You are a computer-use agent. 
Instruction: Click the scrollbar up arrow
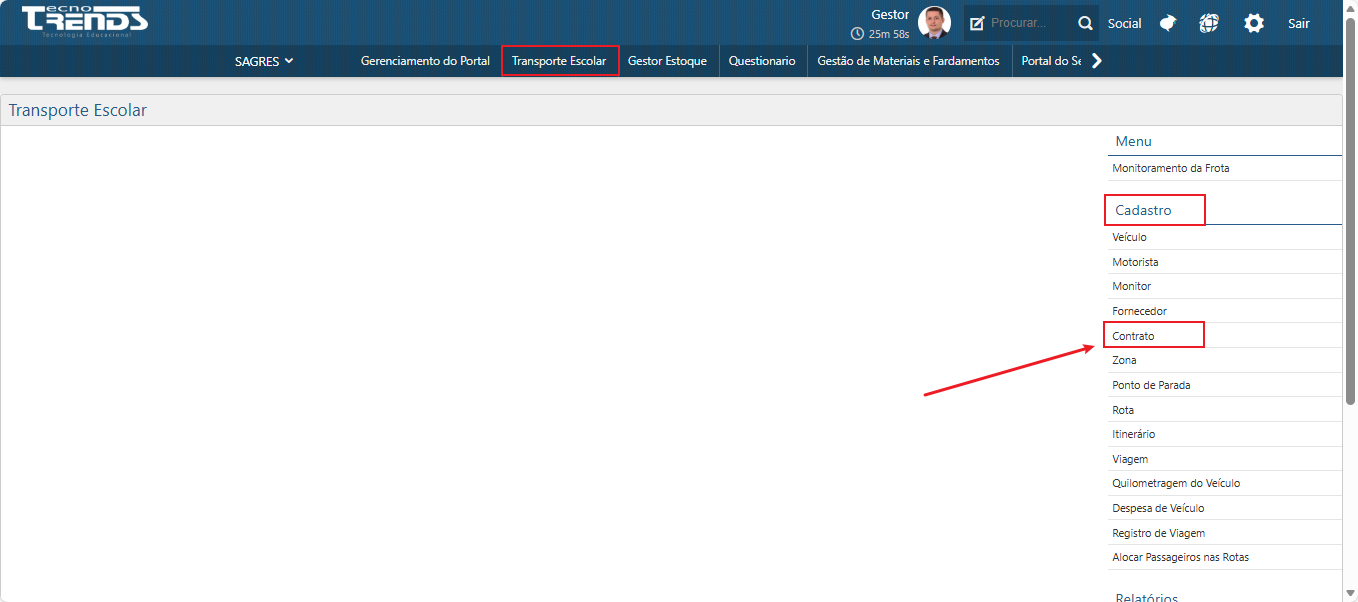(1350, 7)
